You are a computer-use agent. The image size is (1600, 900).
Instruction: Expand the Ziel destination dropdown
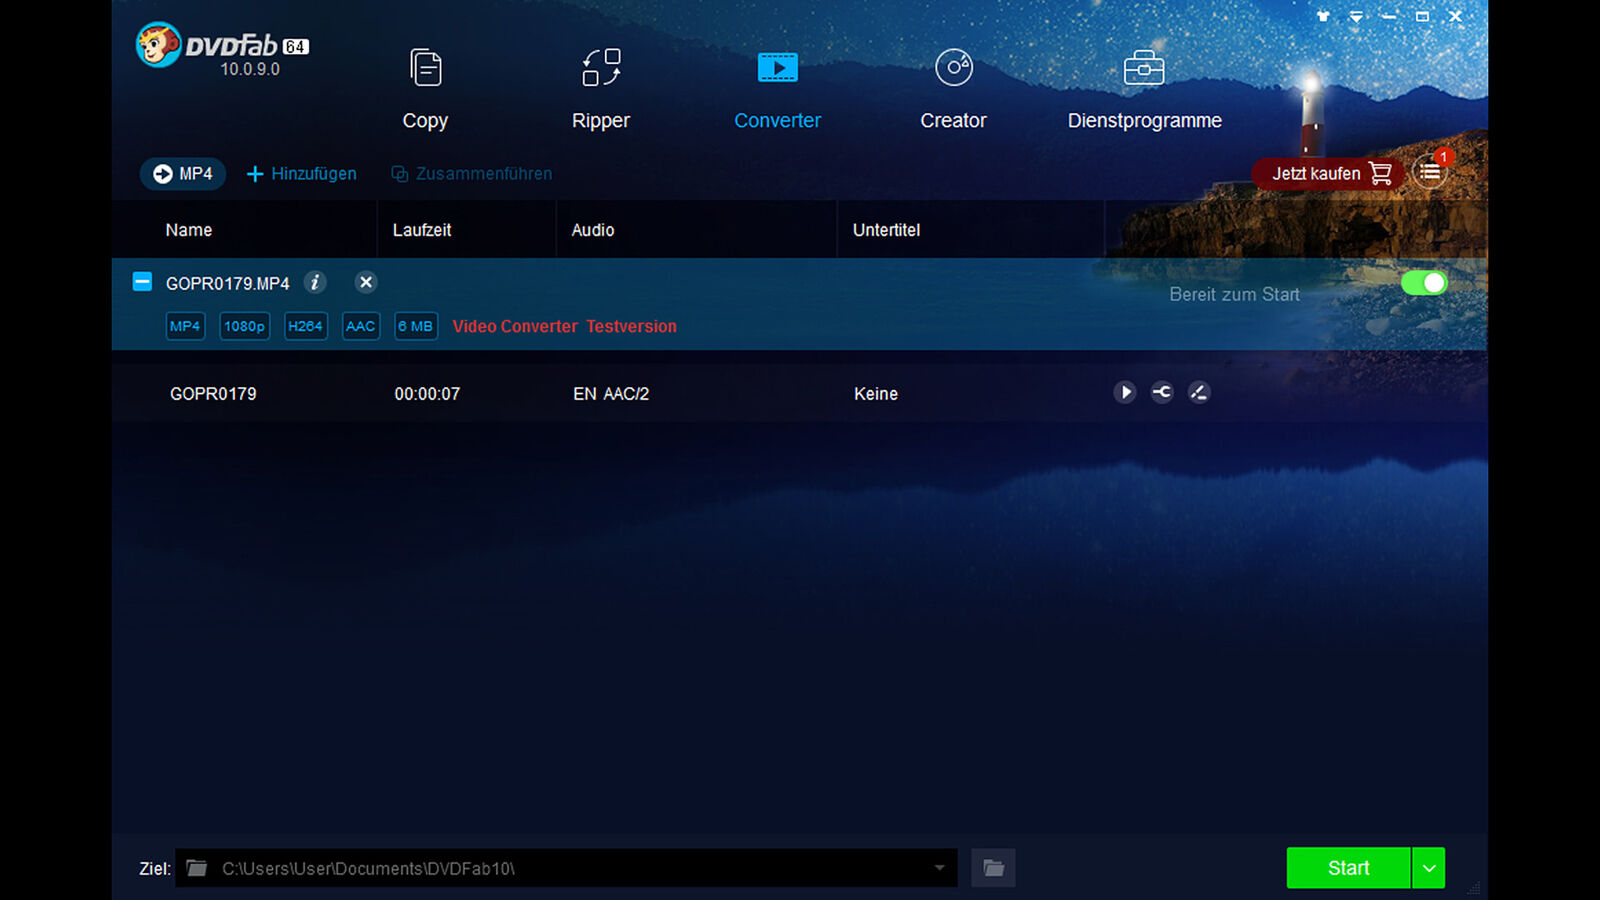[x=938, y=868]
